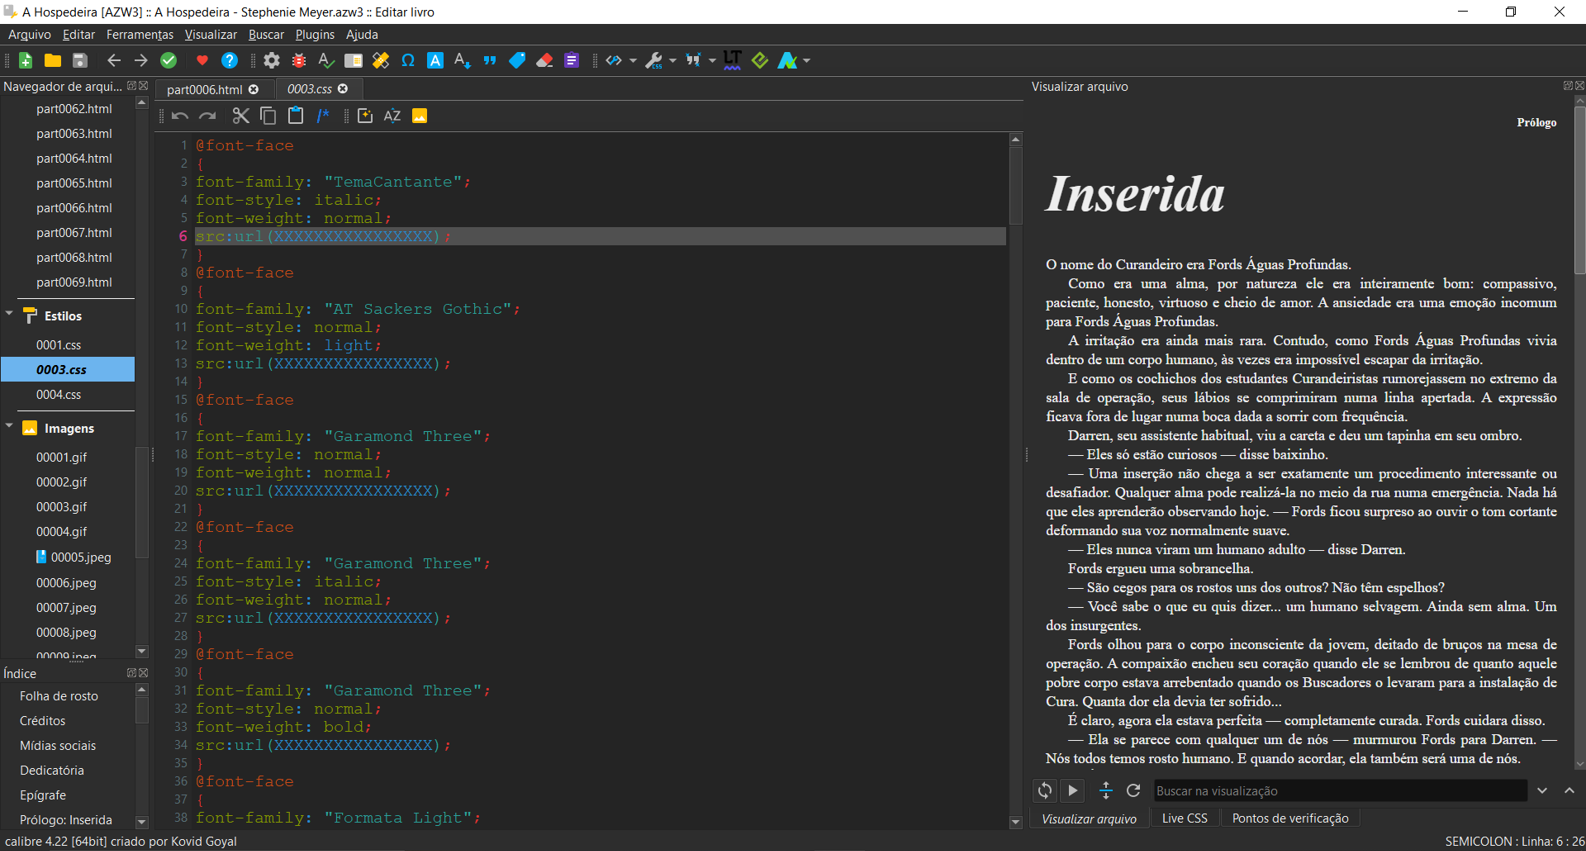This screenshot has height=851, width=1586.
Task: Click the red bug icon in the toolbar
Action: pos(298,61)
